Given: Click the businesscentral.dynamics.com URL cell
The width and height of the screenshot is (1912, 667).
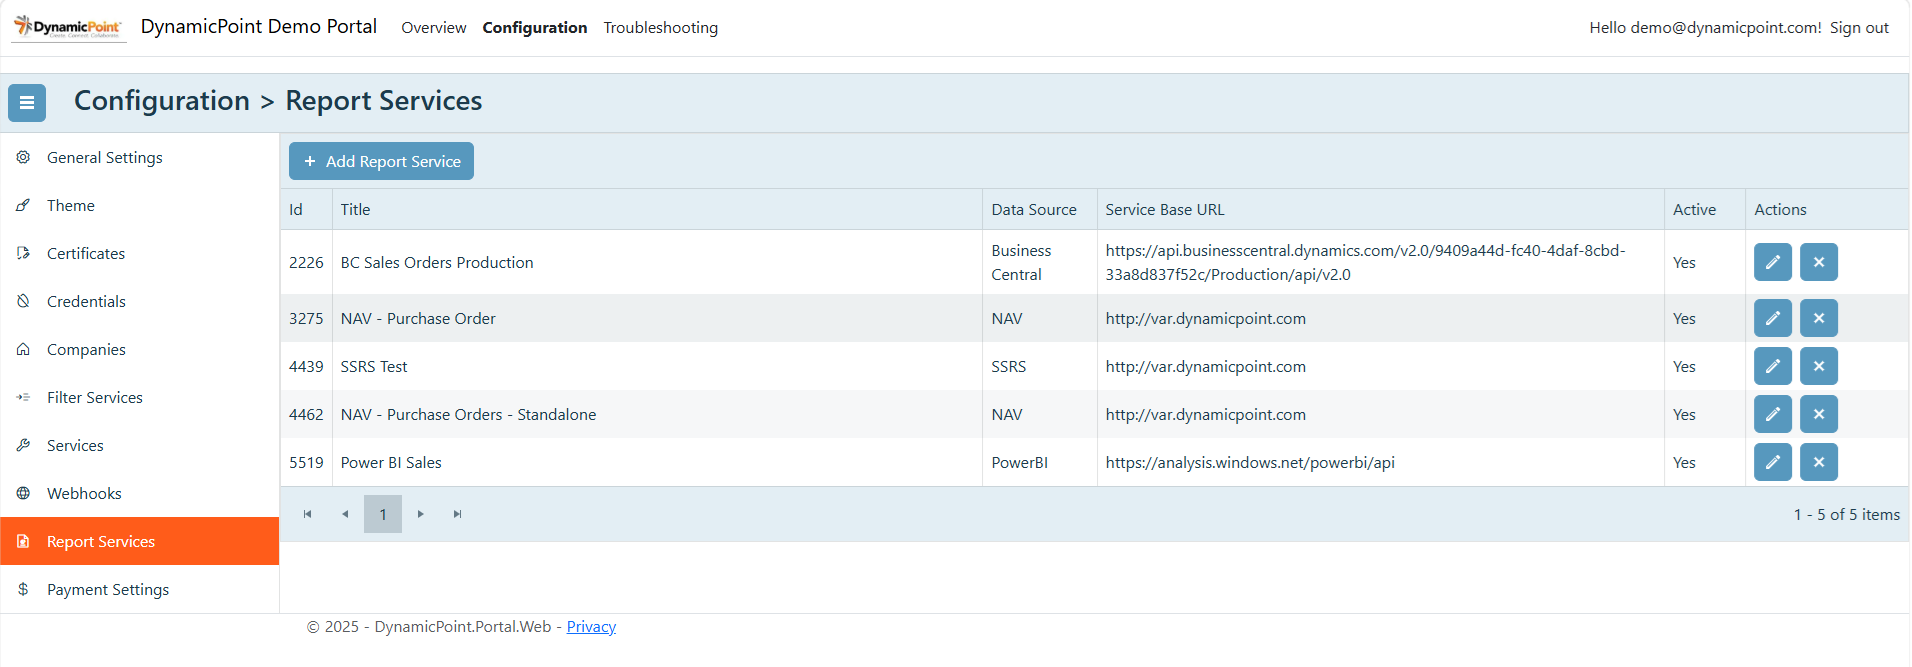Looking at the screenshot, I should 1381,262.
